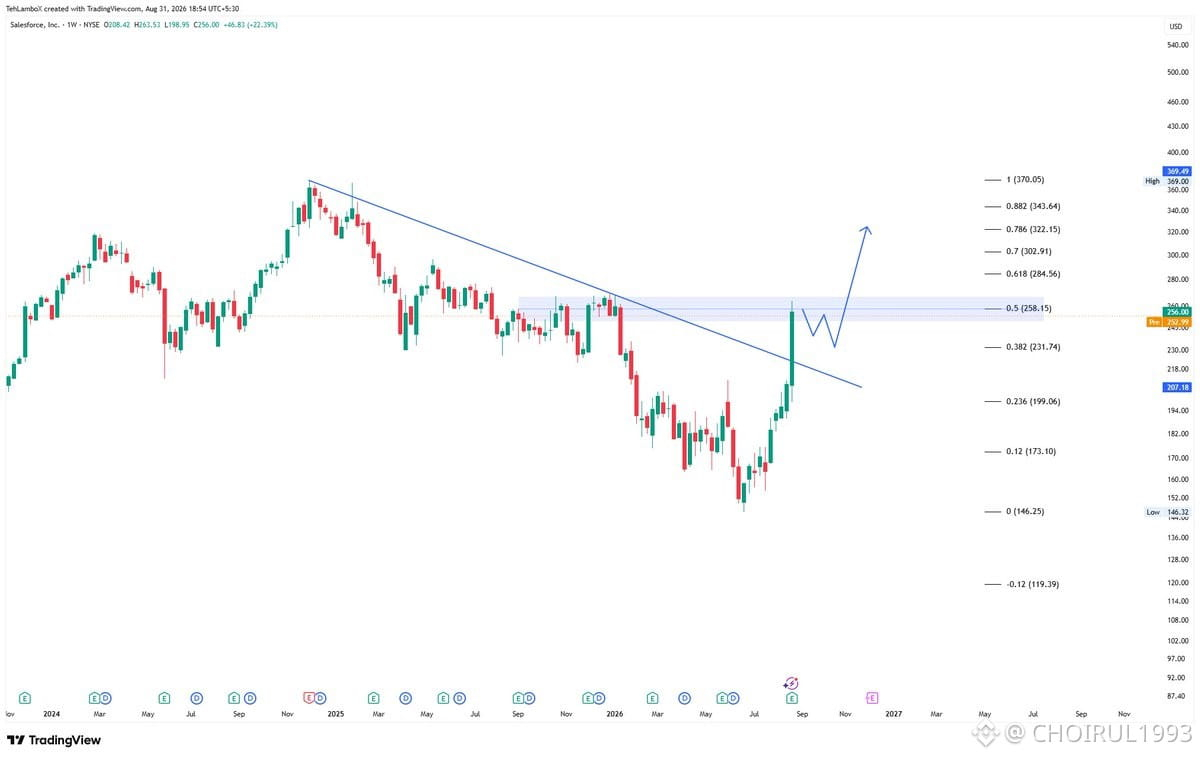The width and height of the screenshot is (1200, 758).
Task: Click the earnings marker between May and Jul 2025
Action: coord(443,698)
